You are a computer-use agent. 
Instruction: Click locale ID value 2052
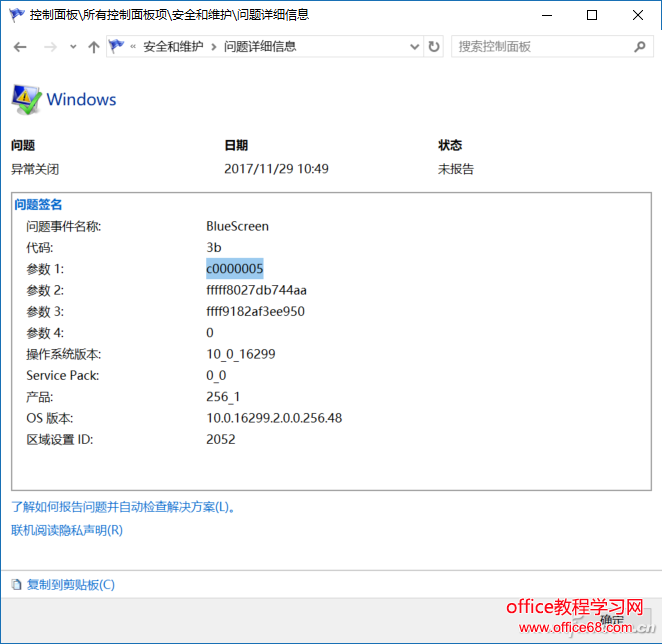(221, 440)
